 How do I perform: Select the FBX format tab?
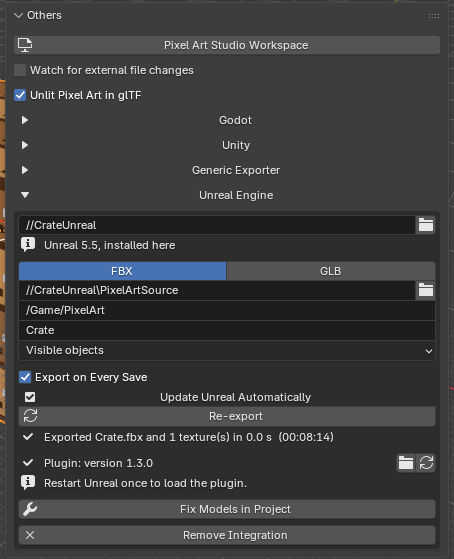pyautogui.click(x=122, y=271)
